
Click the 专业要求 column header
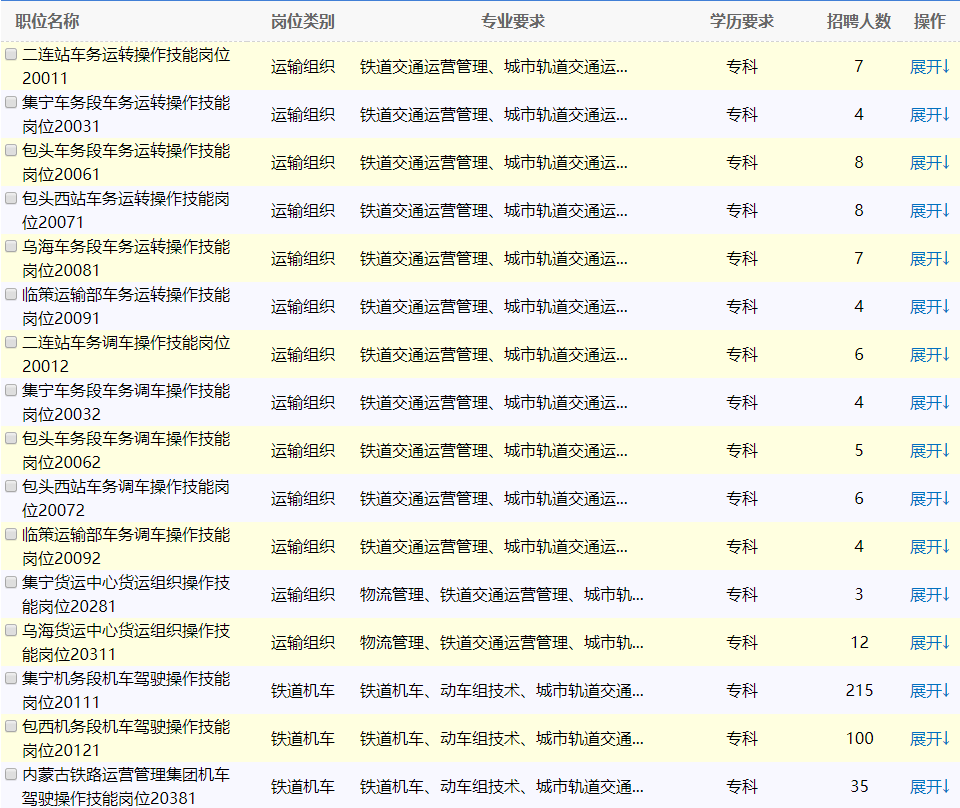[x=513, y=22]
